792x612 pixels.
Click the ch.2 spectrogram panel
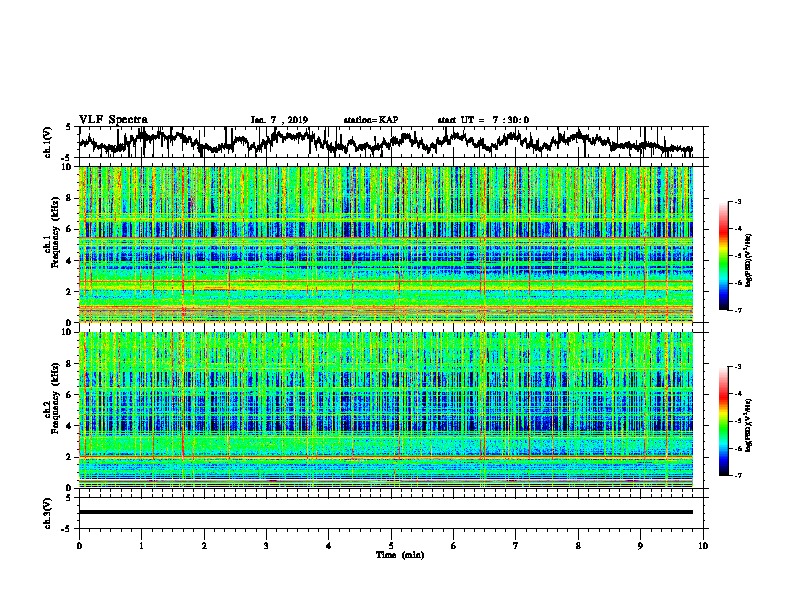(x=386, y=410)
